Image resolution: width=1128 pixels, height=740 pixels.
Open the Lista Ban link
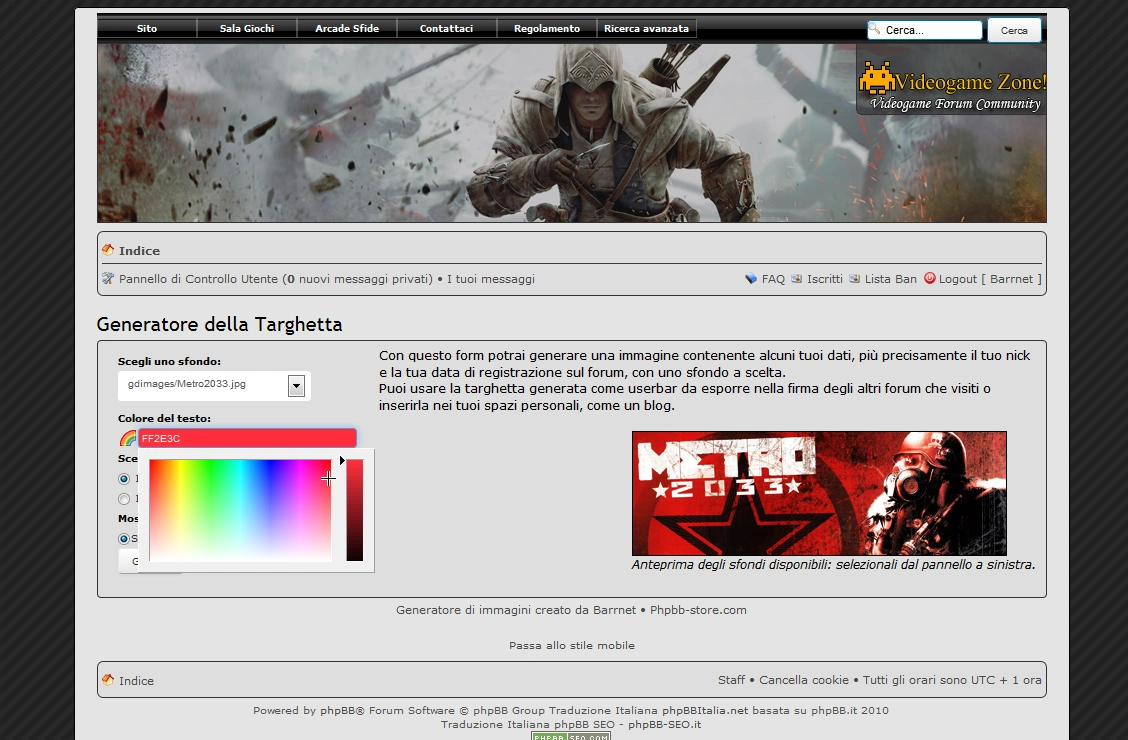click(x=891, y=279)
